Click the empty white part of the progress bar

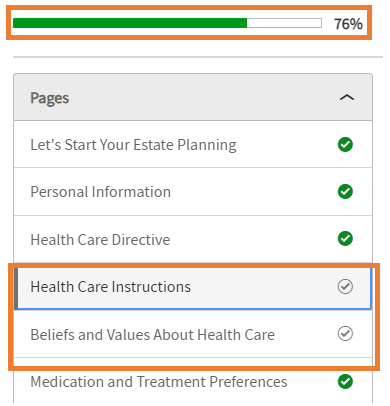click(284, 23)
